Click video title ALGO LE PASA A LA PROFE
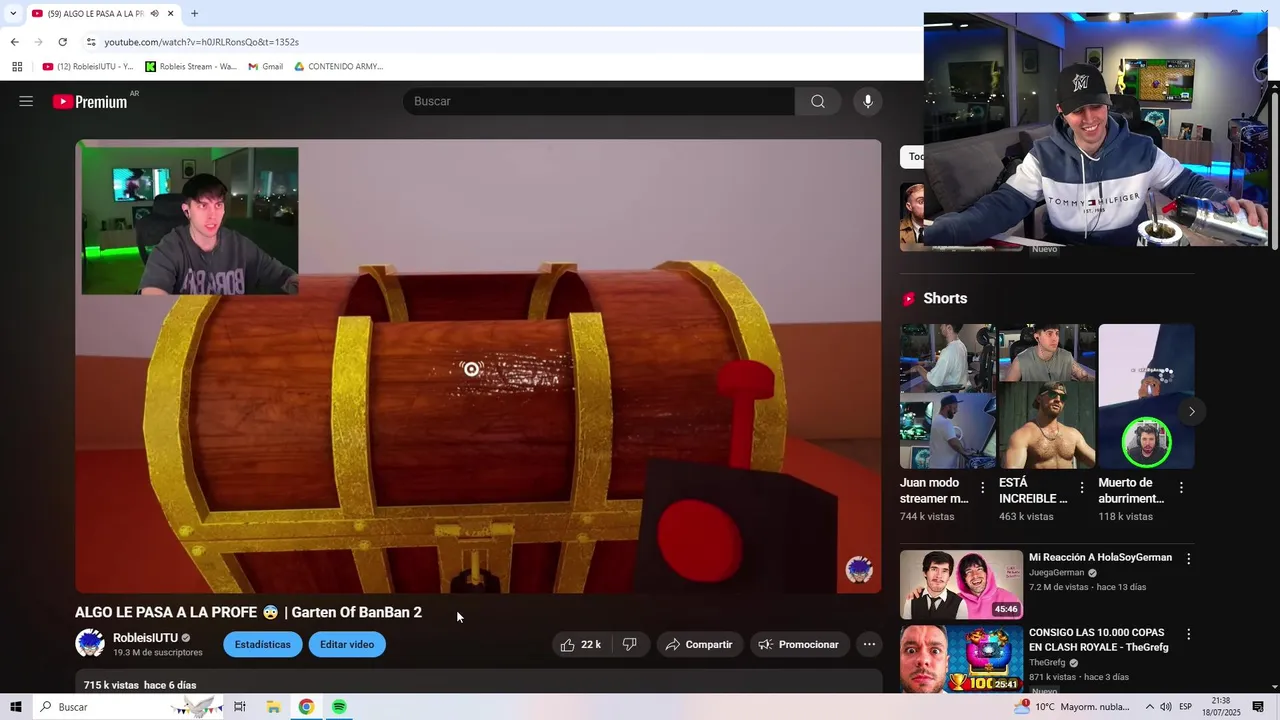1280x720 pixels. [248, 612]
